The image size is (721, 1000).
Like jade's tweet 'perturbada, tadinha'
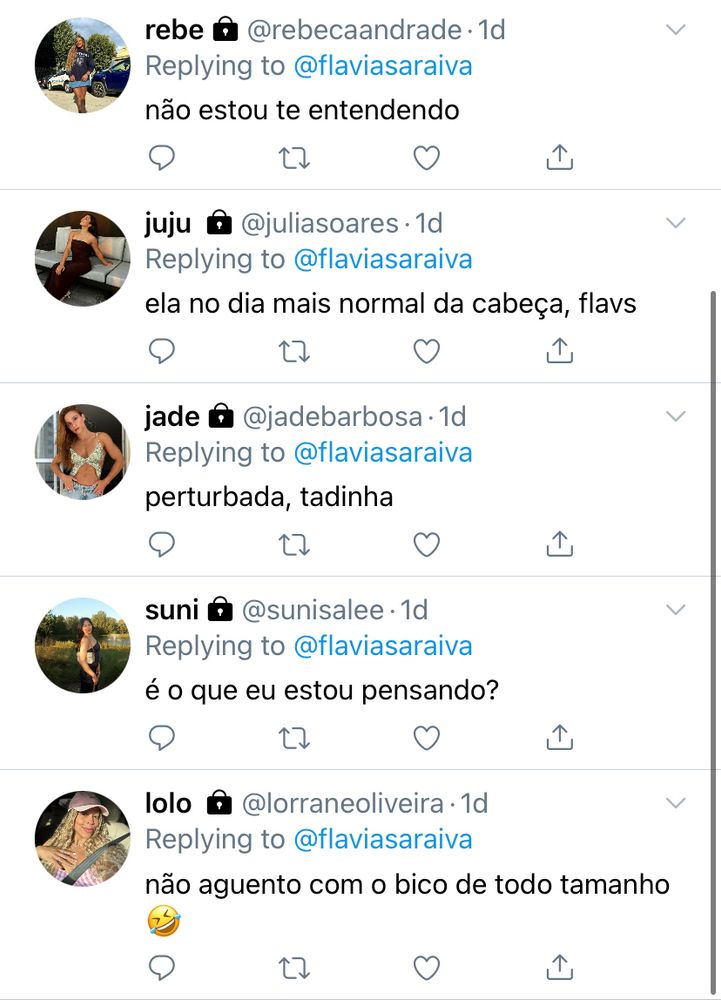[x=427, y=543]
